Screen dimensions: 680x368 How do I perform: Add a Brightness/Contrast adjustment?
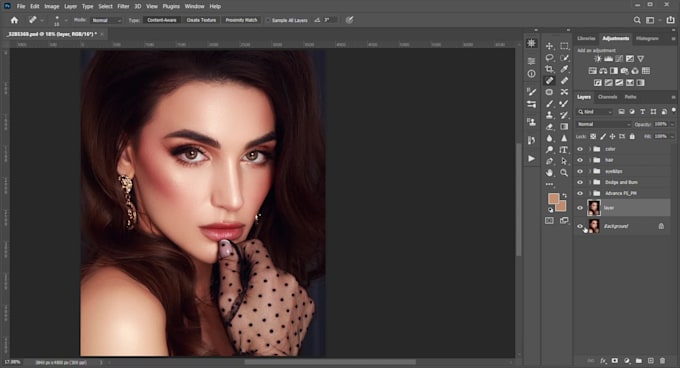pyautogui.click(x=598, y=59)
